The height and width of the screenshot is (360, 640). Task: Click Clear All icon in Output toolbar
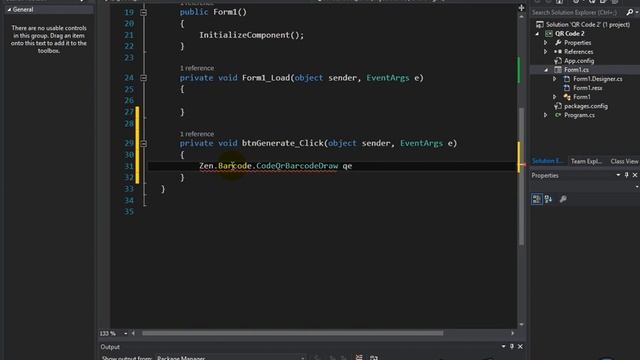[359, 358]
